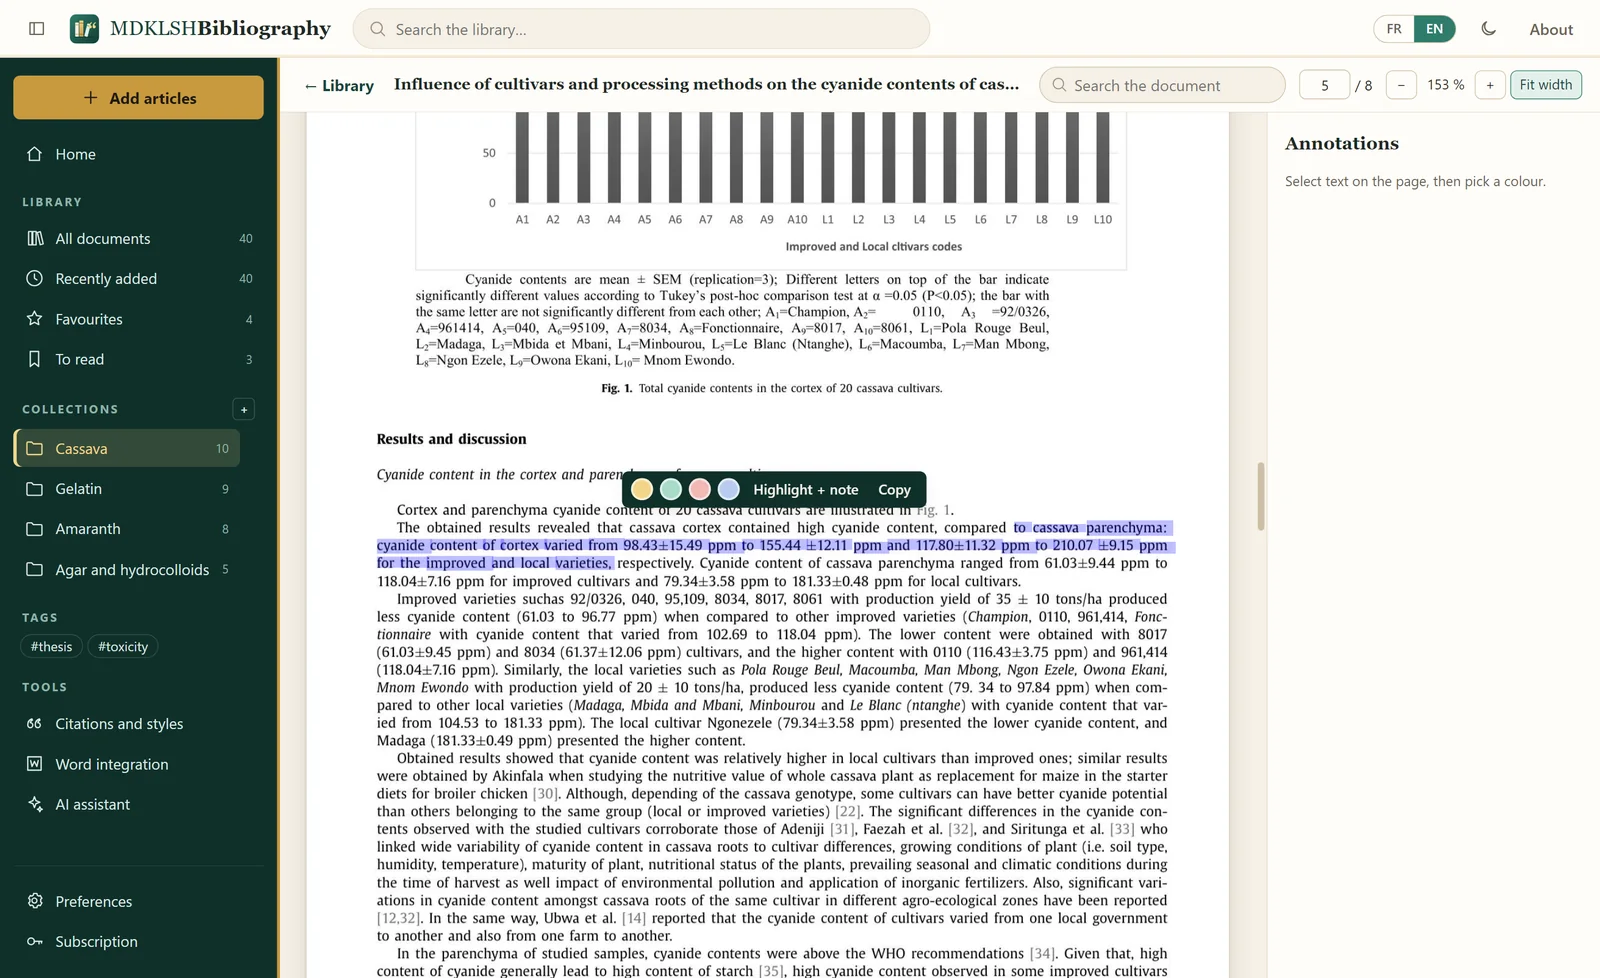
Task: Open the AI assistant
Action: [x=139, y=804]
